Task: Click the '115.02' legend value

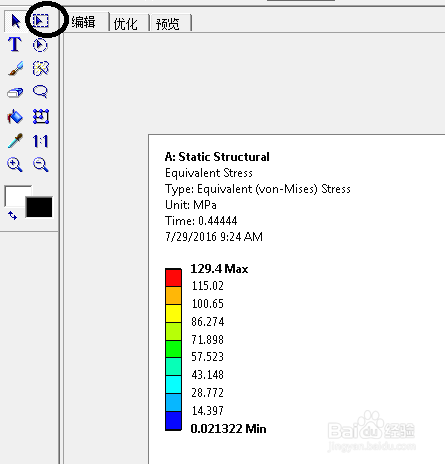Action: pyautogui.click(x=207, y=286)
